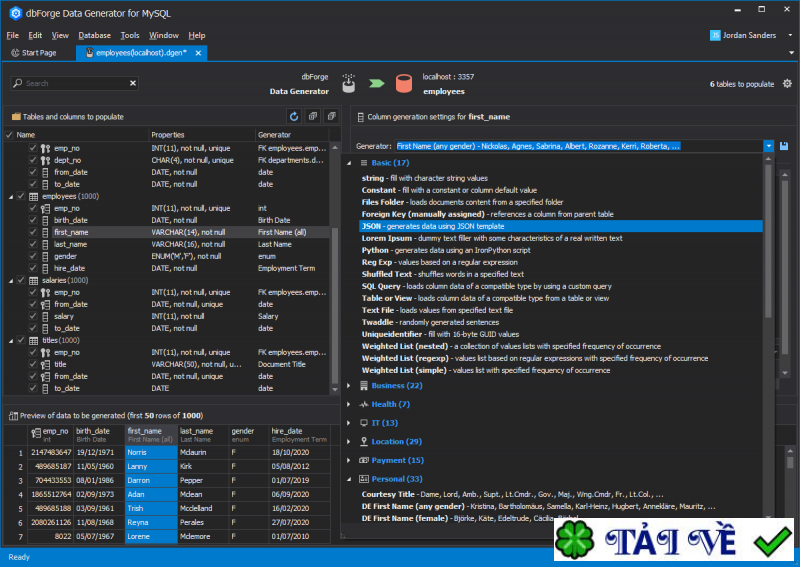Image resolution: width=800 pixels, height=567 pixels.
Task: Click the green arrow populate icon
Action: [x=376, y=84]
